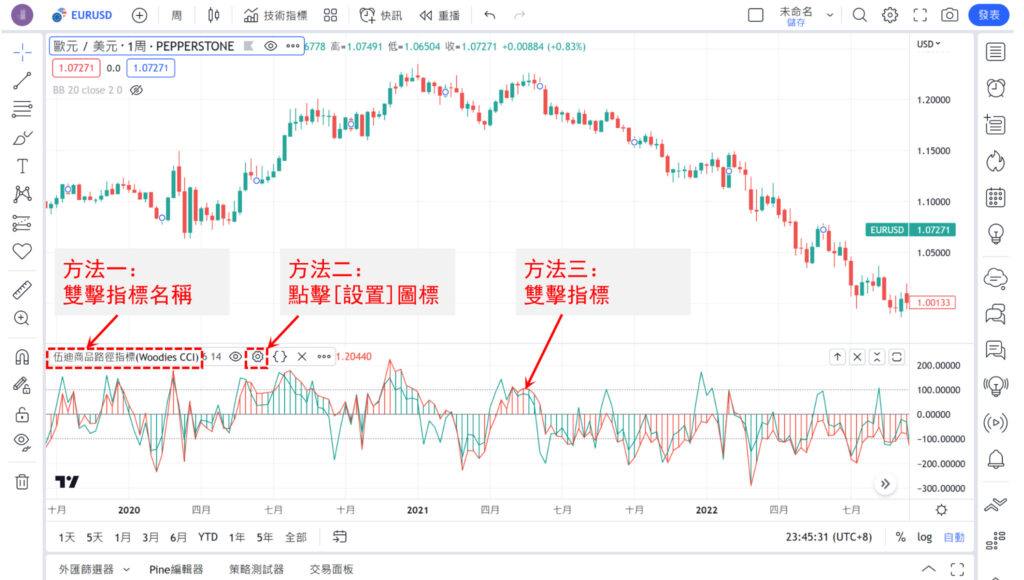Open the 周 timeframe interval dropdown

click(177, 15)
